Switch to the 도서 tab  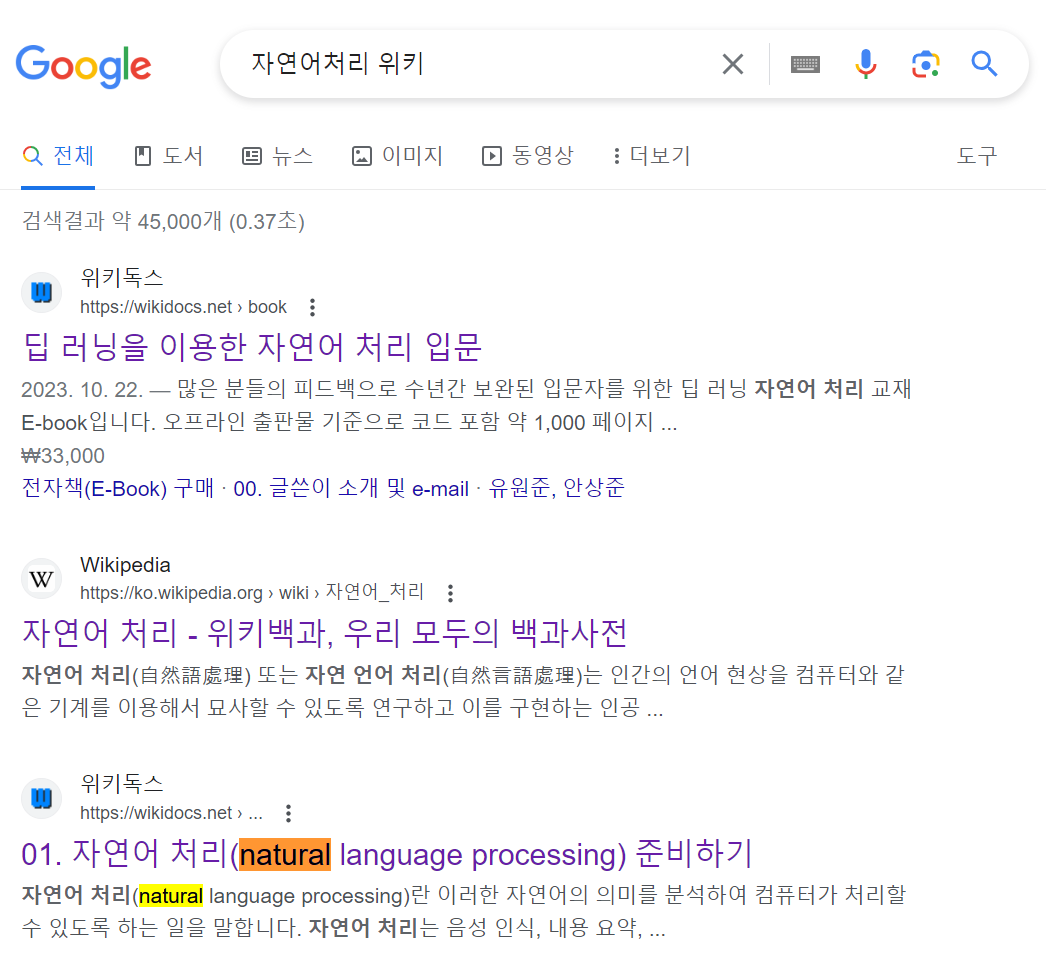(x=169, y=155)
